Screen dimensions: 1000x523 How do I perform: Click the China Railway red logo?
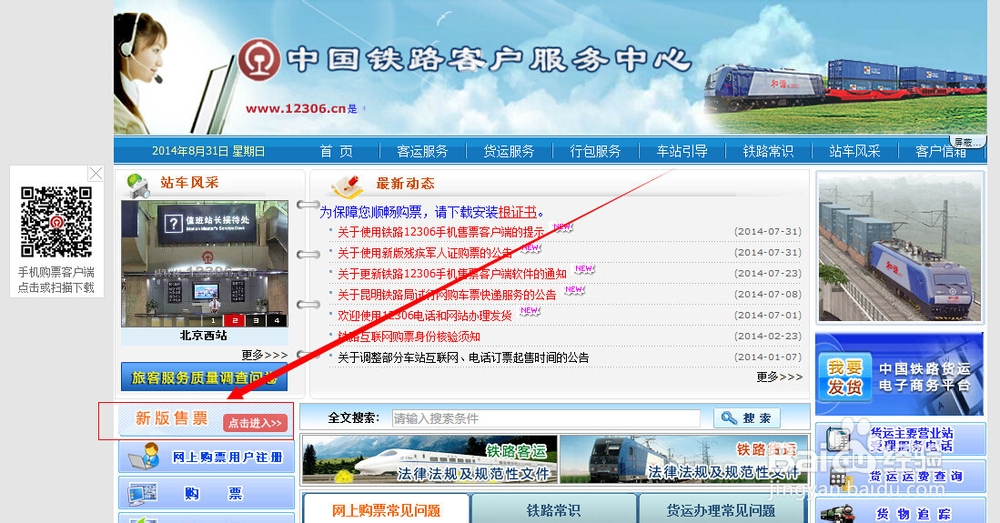(260, 59)
